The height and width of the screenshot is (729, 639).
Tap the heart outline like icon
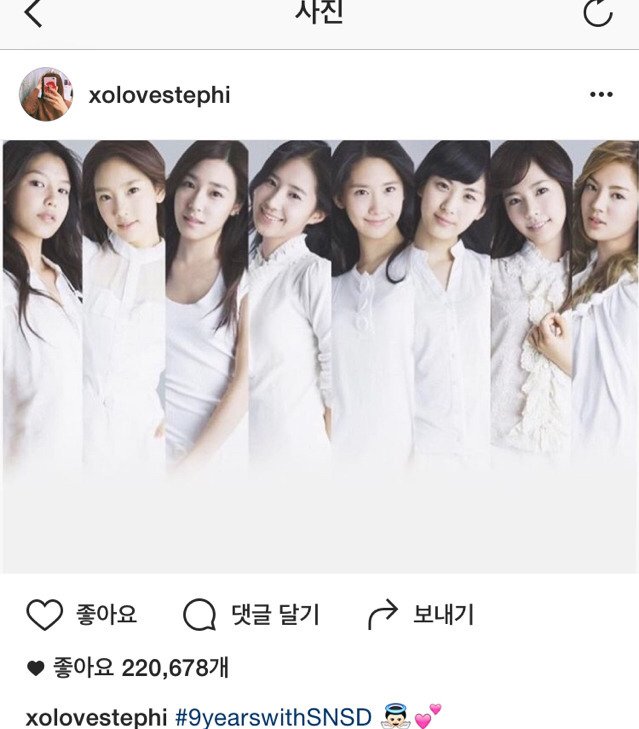coord(44,614)
